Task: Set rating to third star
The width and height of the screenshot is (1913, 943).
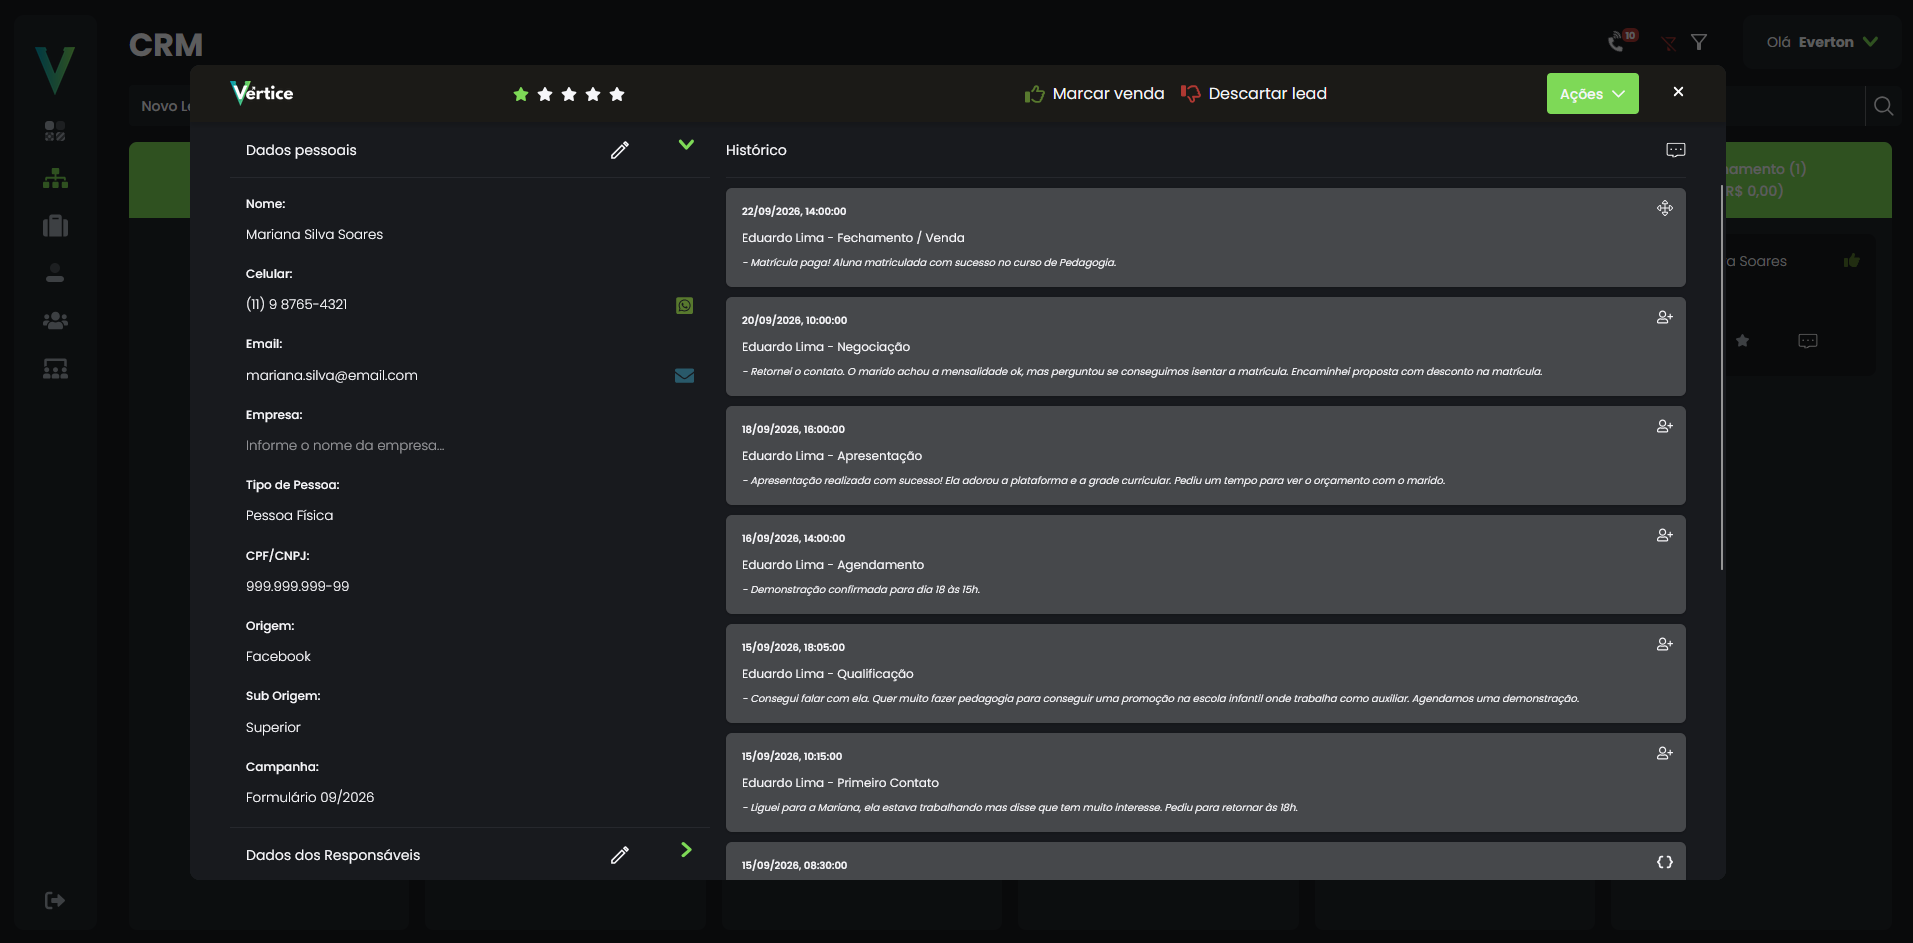Action: (569, 94)
